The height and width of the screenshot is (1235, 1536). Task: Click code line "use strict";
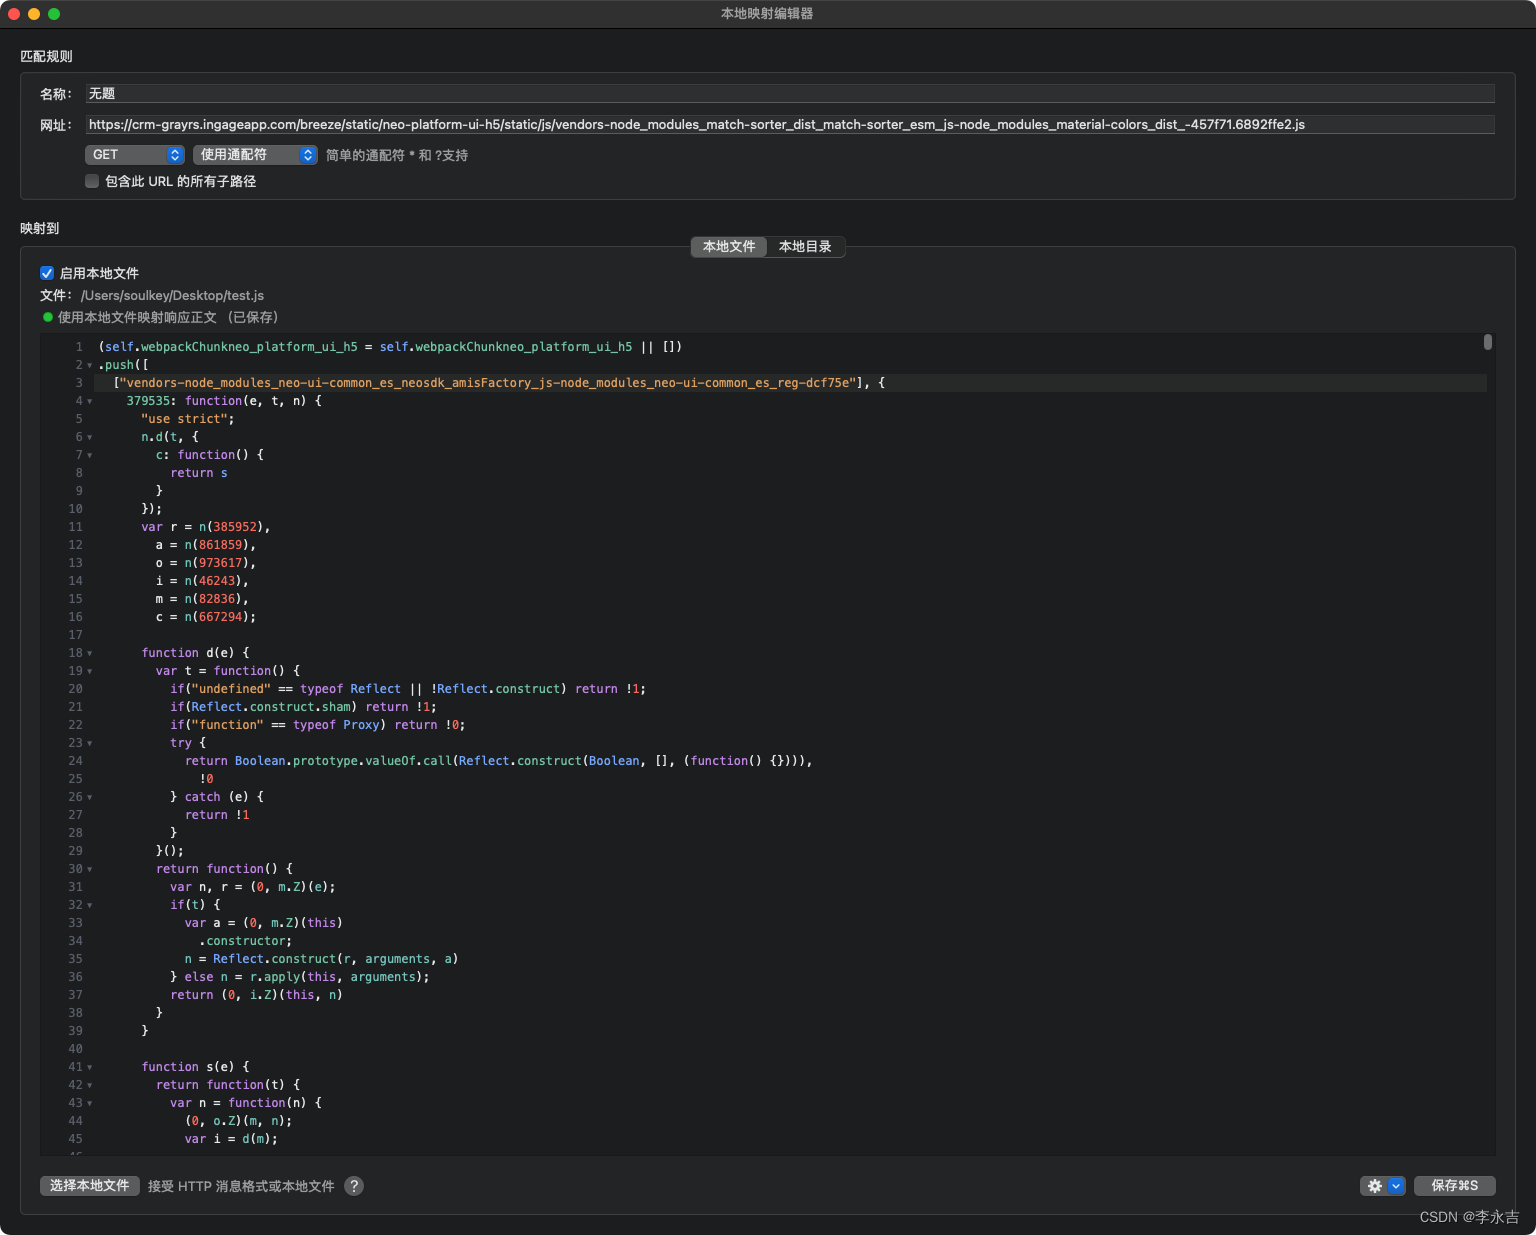coord(187,419)
